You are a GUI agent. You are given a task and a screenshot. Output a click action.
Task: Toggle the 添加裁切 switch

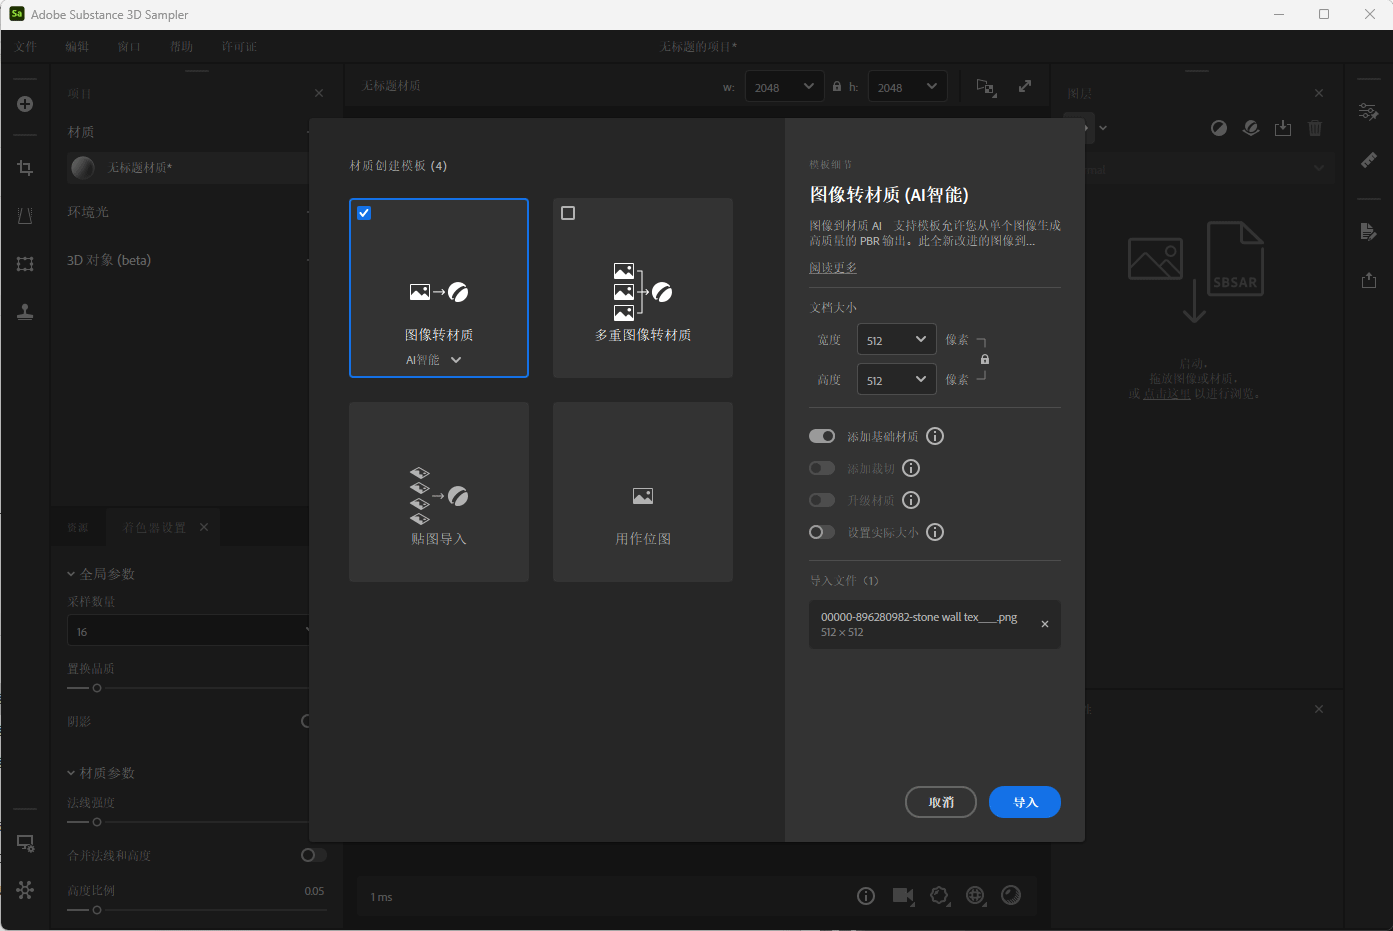(822, 468)
